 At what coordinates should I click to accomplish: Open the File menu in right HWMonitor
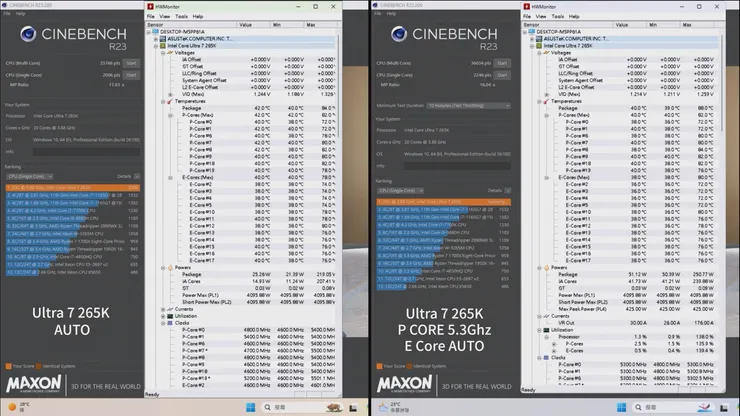tap(527, 17)
